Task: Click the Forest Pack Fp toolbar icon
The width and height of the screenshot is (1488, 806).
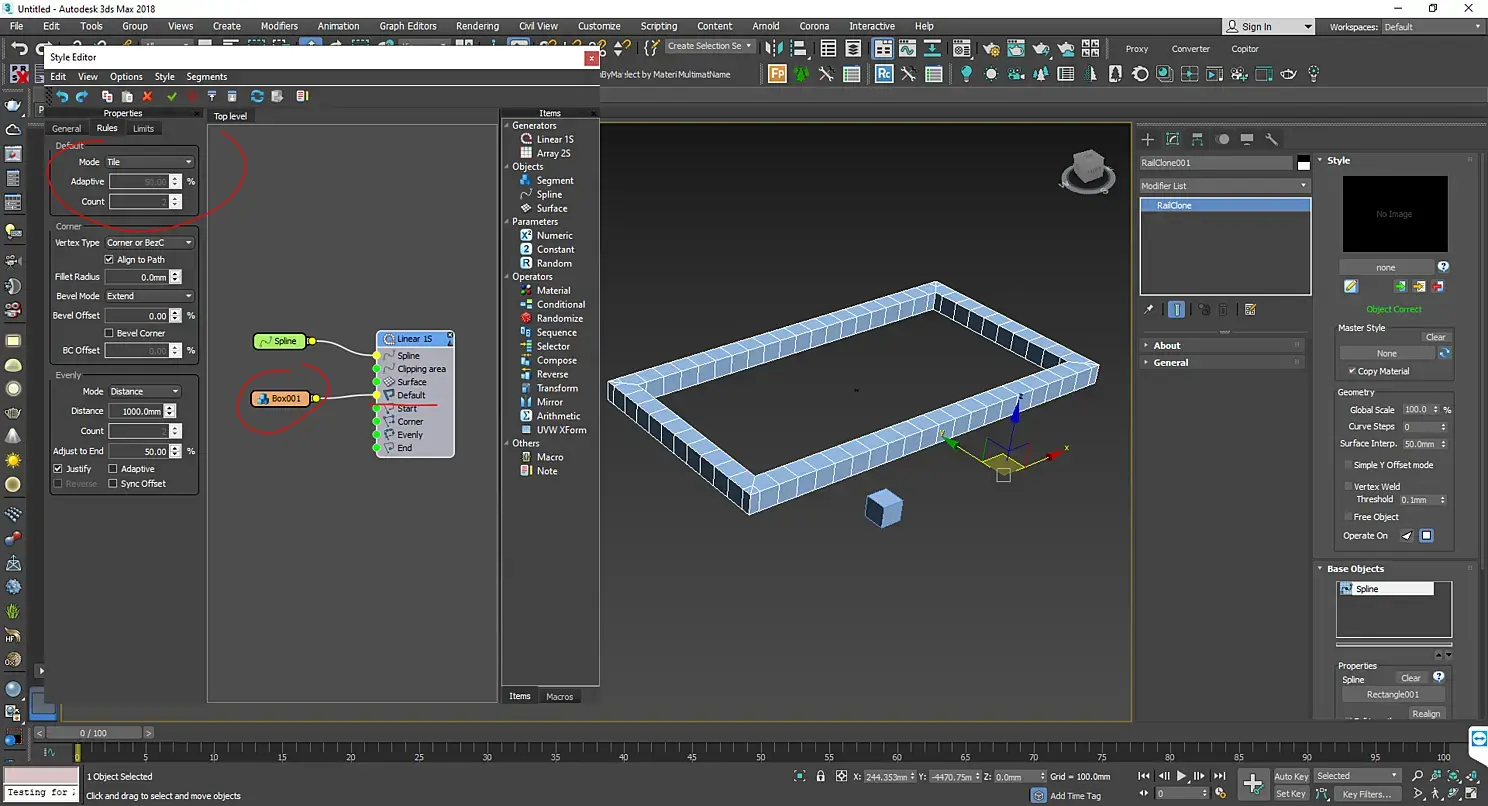Action: [777, 74]
